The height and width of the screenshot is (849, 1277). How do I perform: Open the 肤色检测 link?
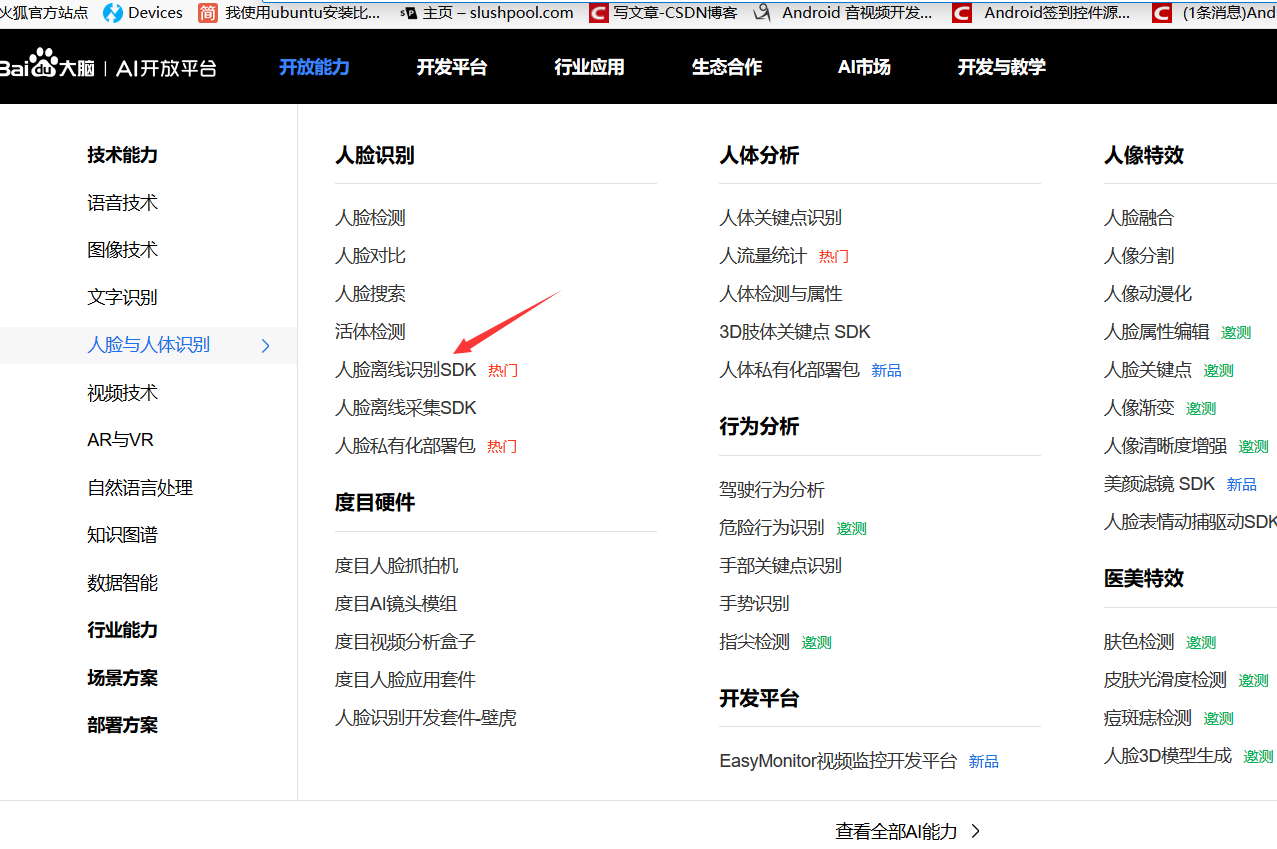(1139, 642)
